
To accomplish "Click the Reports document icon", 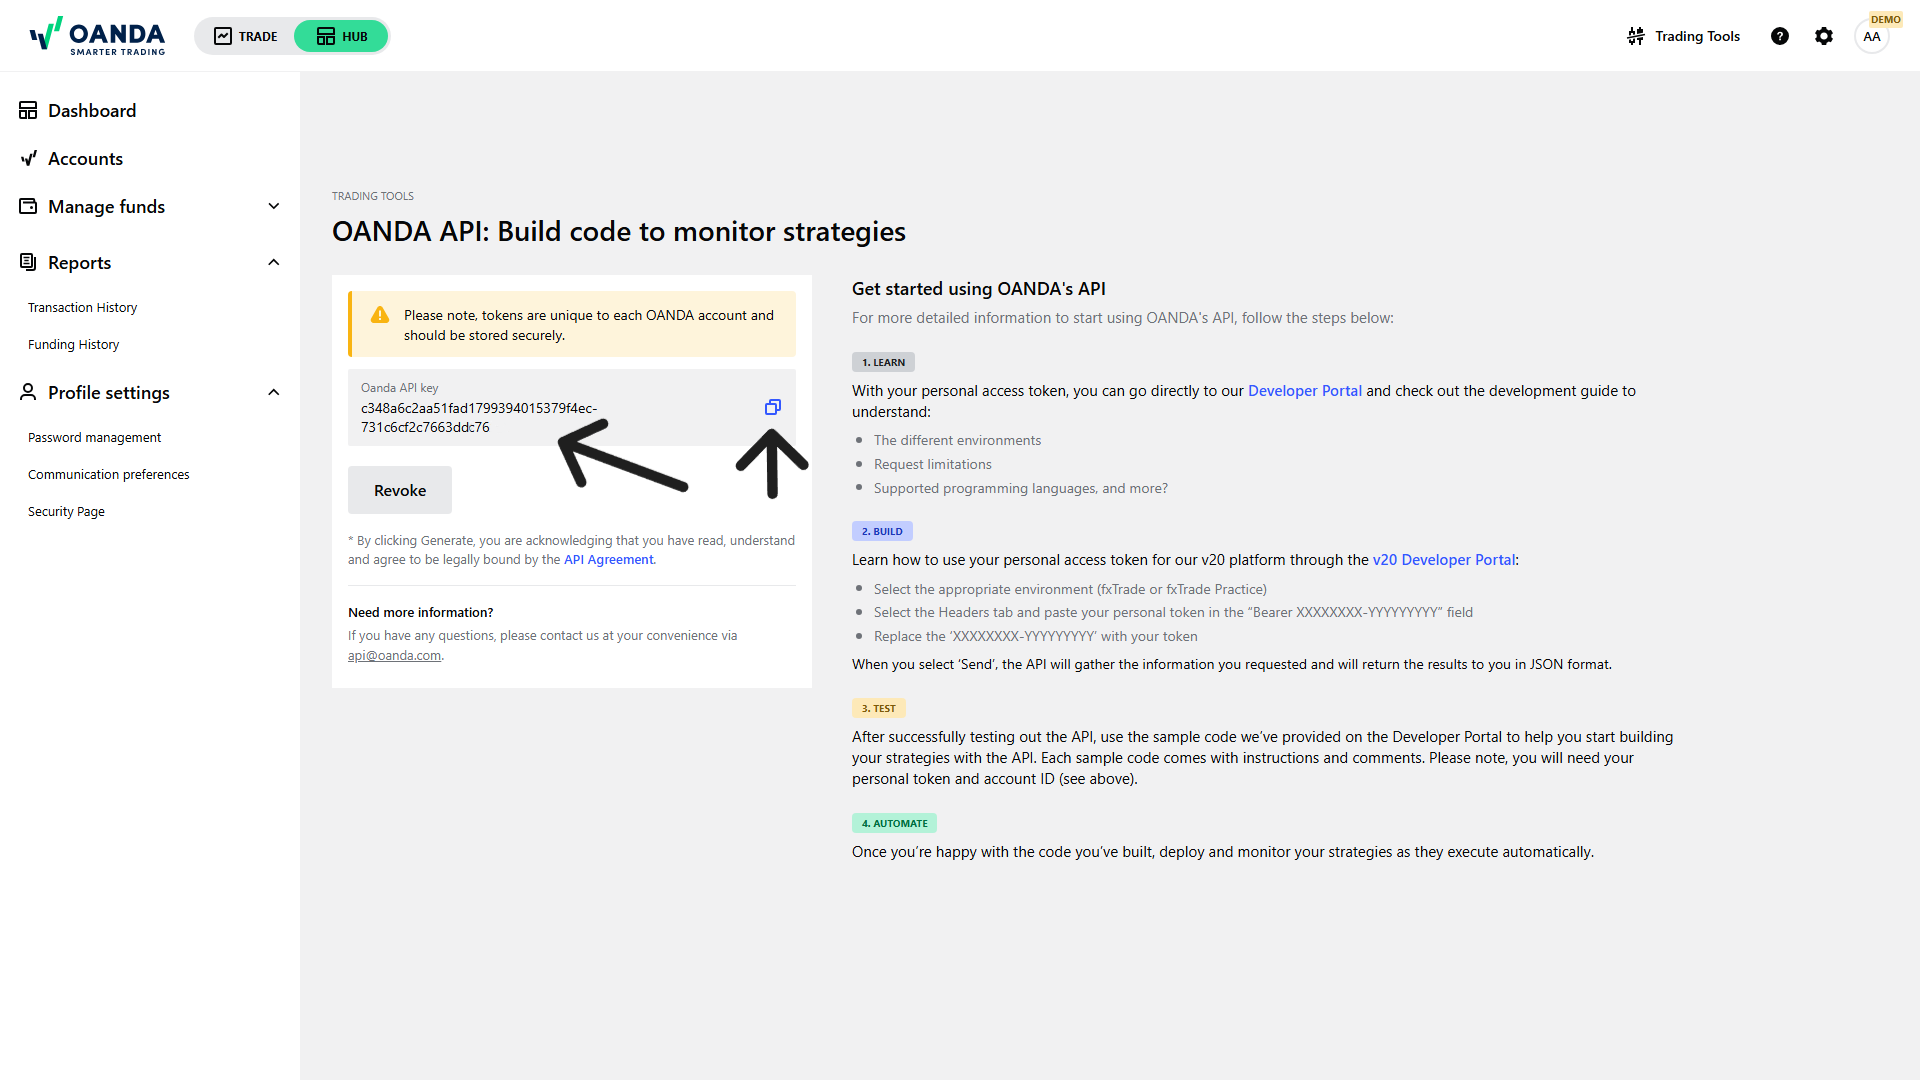I will [28, 262].
